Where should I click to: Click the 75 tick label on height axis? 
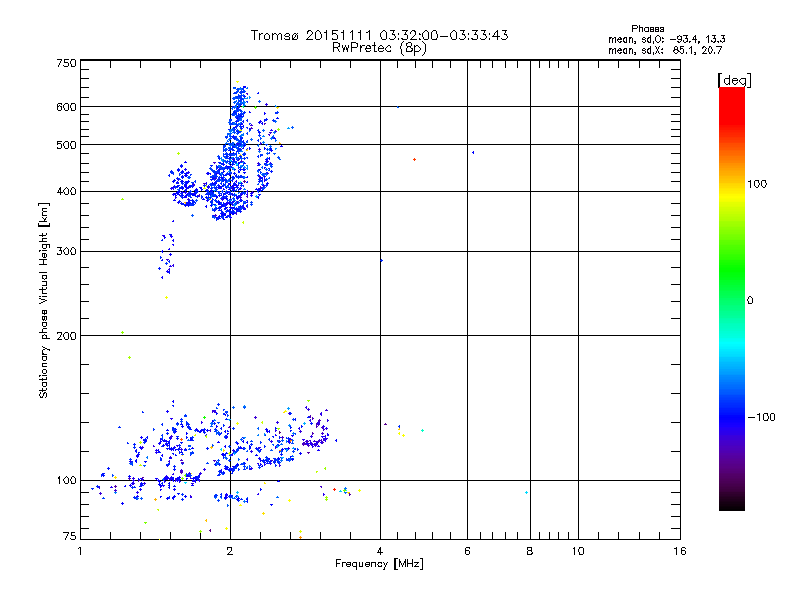[x=70, y=536]
